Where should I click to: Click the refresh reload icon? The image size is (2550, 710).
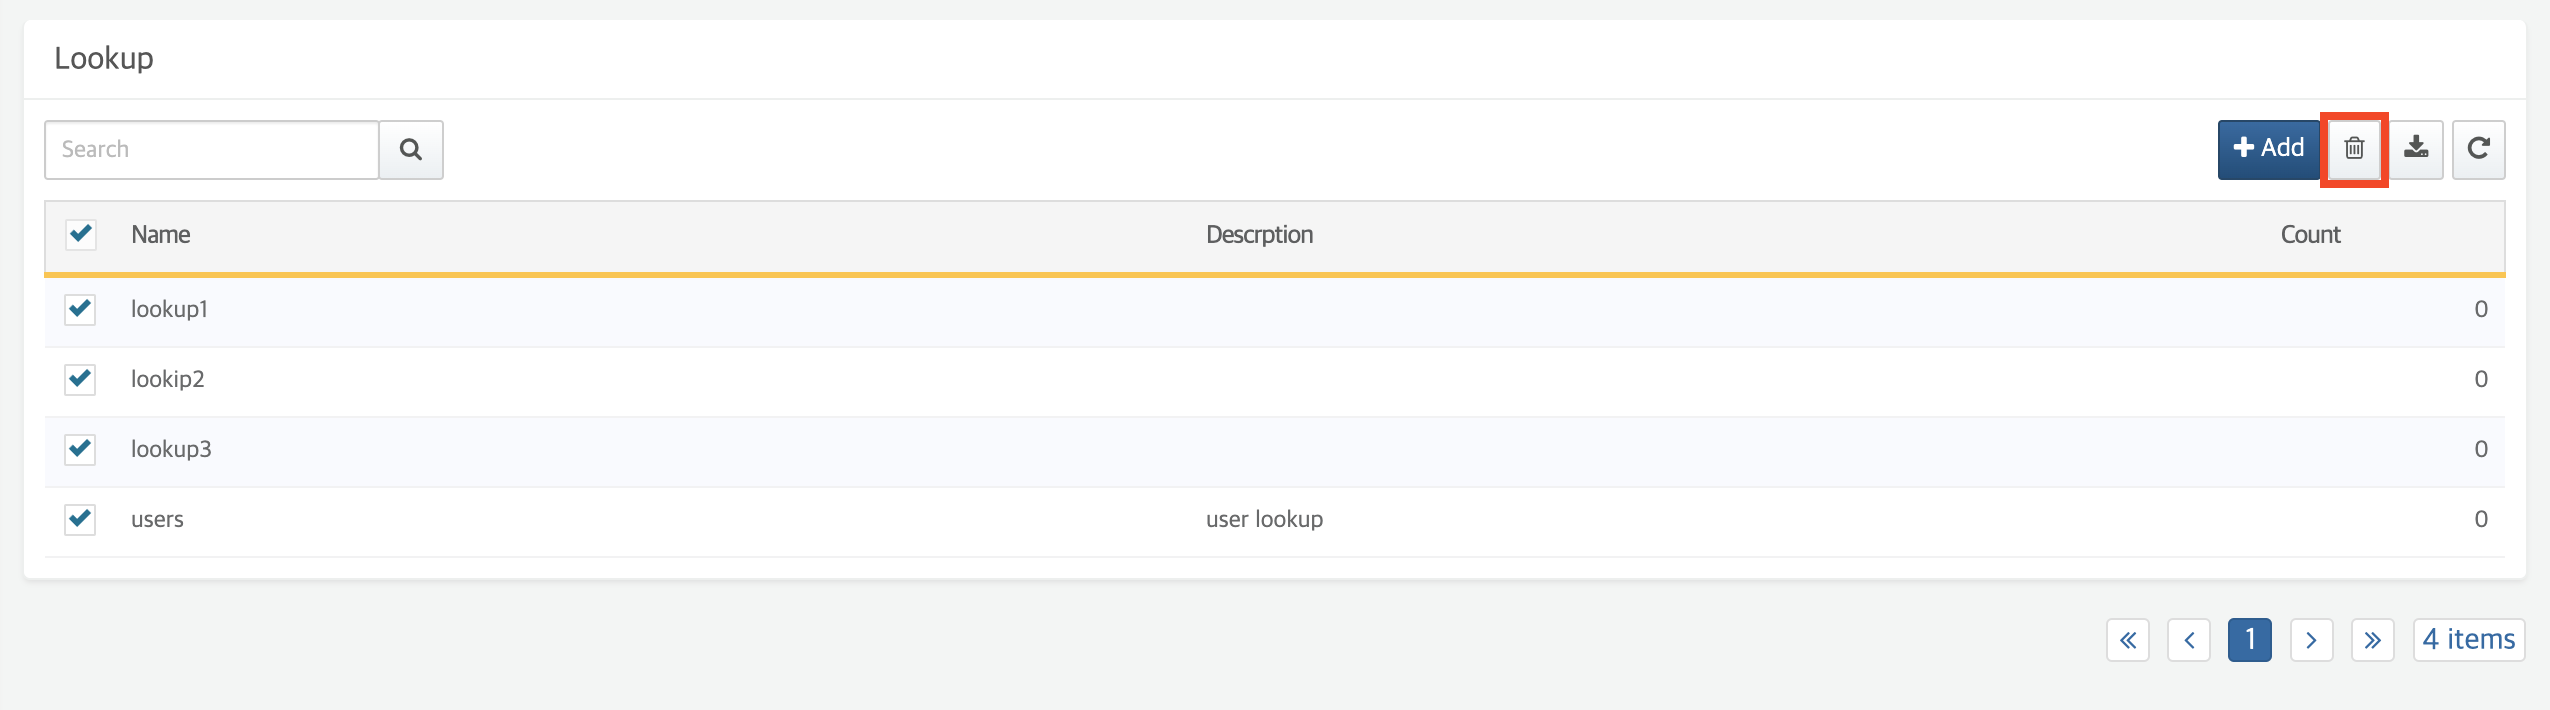click(x=2478, y=149)
